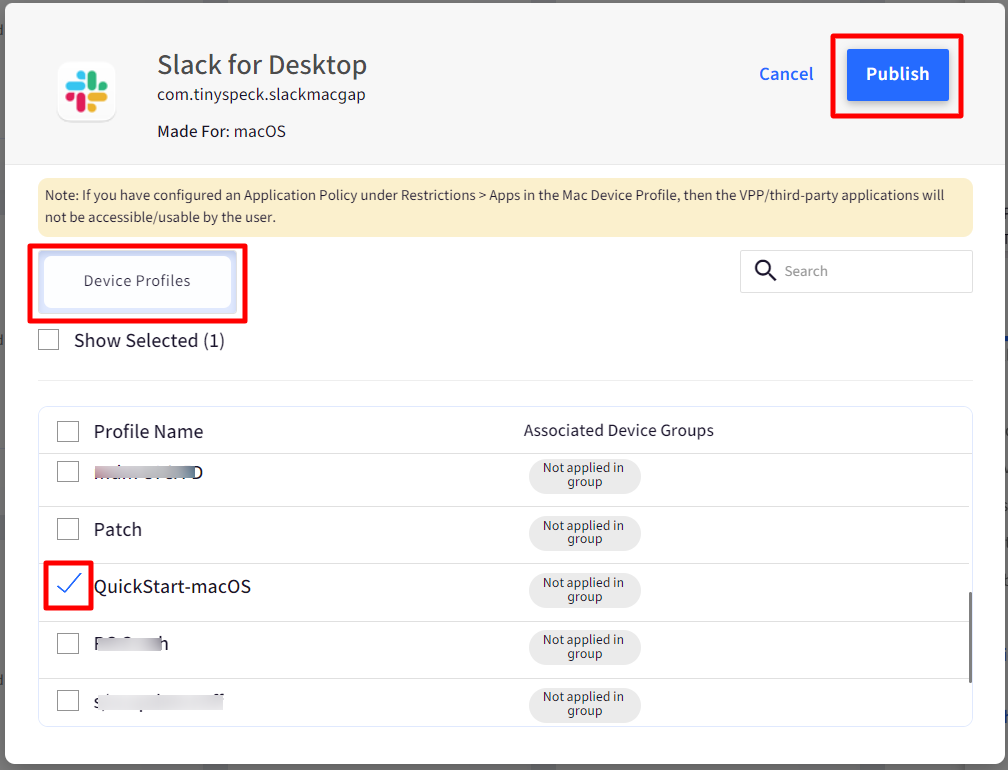Select all profiles via Profile Name checkbox
This screenshot has width=1008, height=770.
click(68, 431)
